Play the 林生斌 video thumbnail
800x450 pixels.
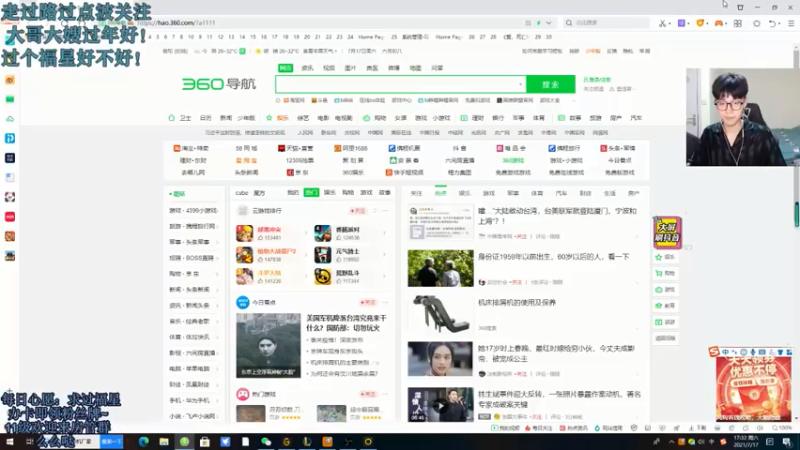click(x=440, y=405)
